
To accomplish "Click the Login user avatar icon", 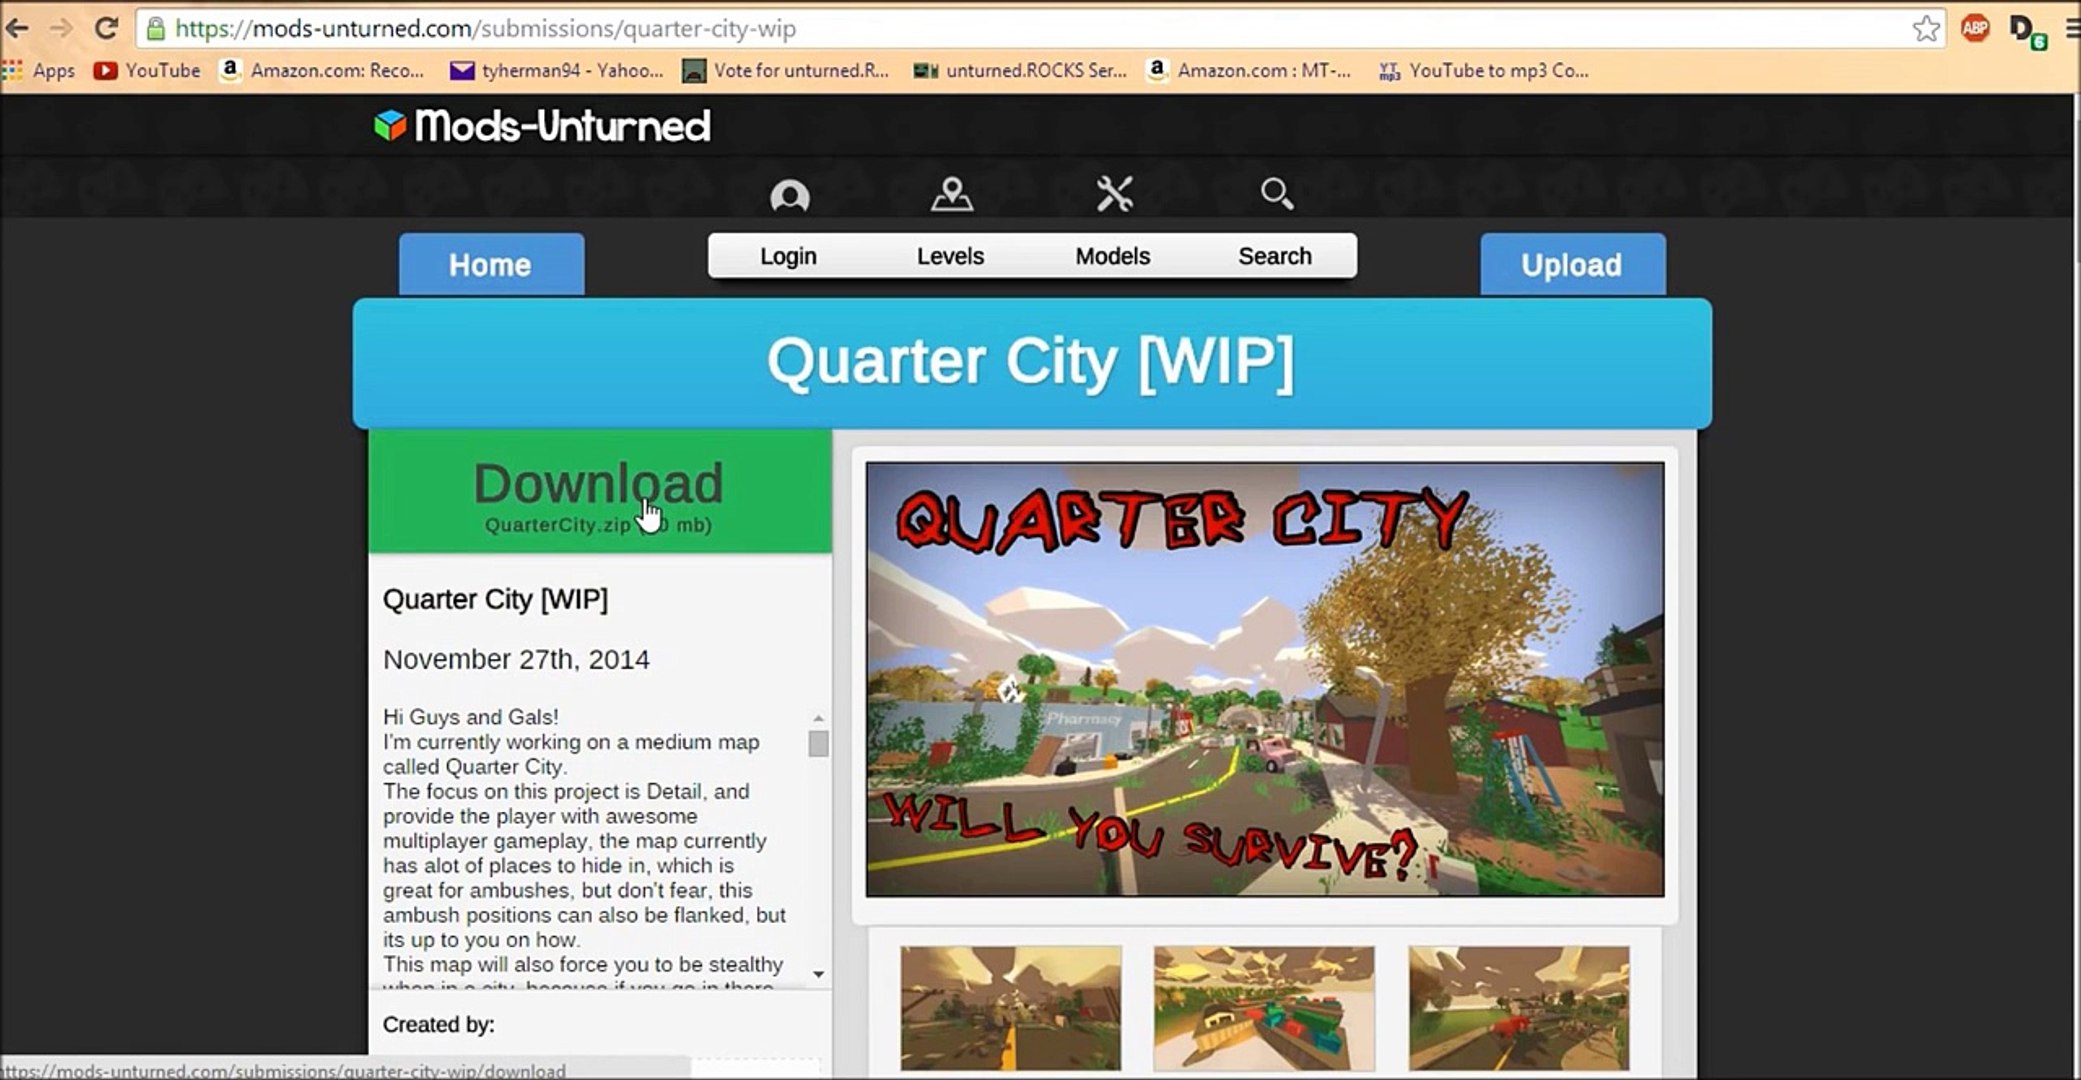I will [x=789, y=195].
